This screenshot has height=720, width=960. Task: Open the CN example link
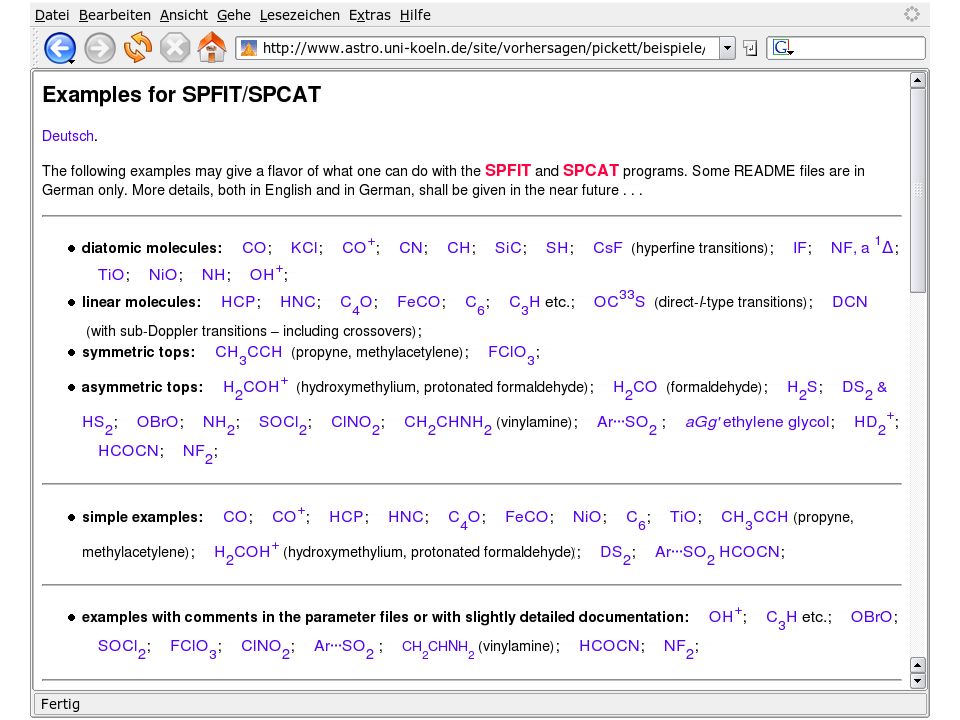coord(411,248)
